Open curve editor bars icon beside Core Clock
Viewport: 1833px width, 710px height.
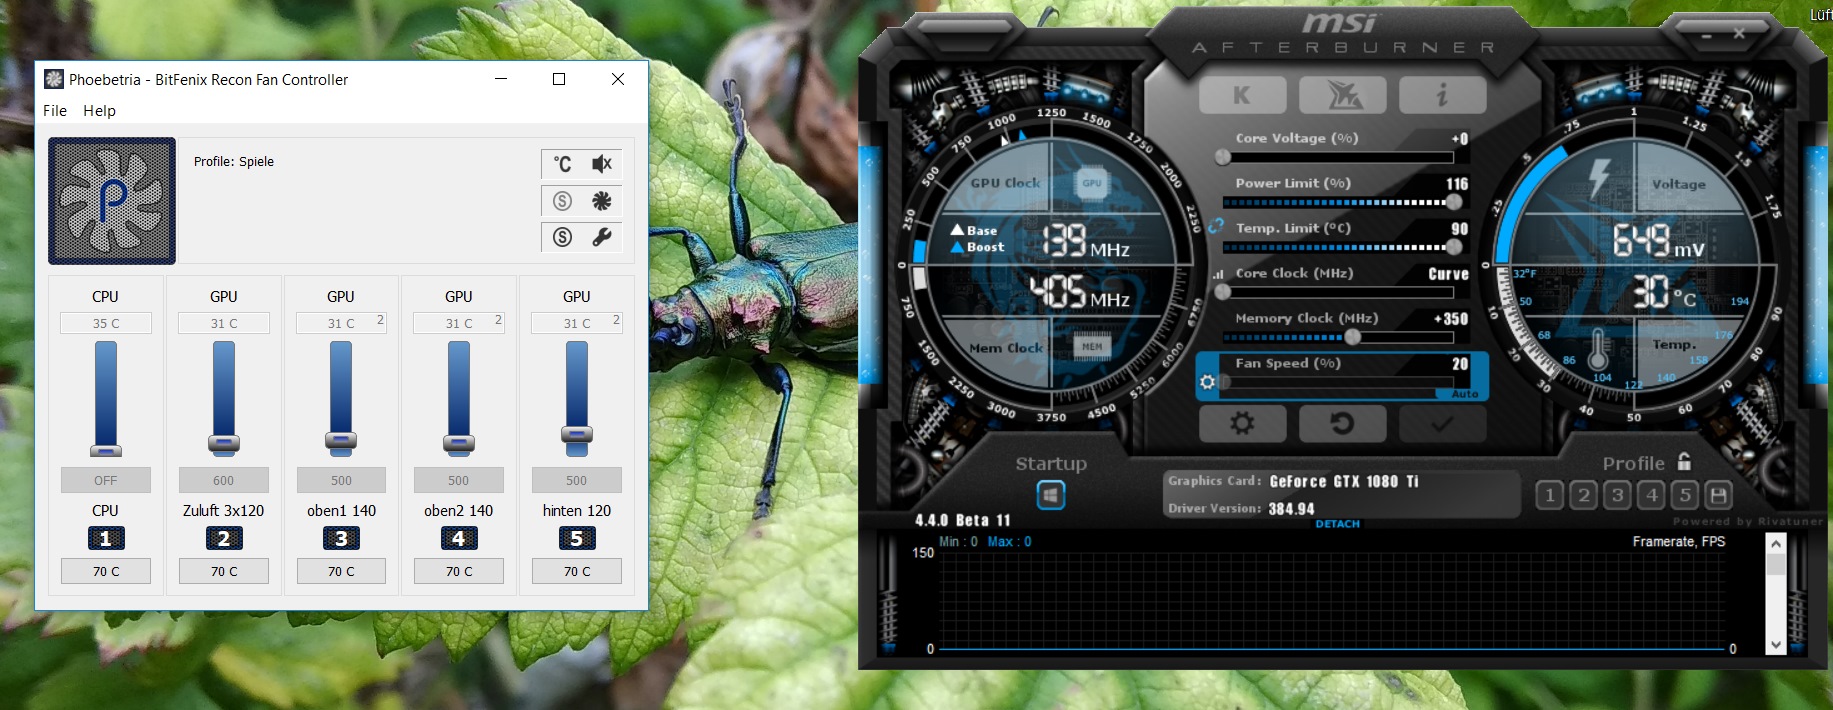[x=1218, y=274]
